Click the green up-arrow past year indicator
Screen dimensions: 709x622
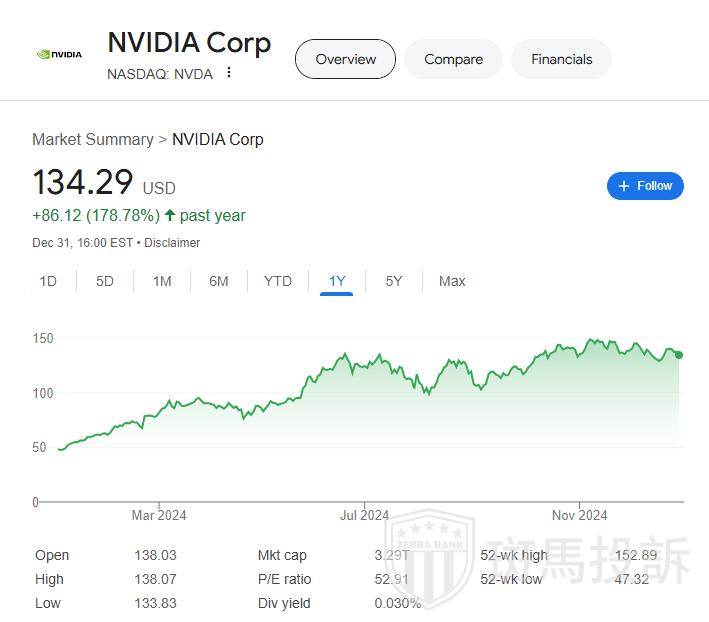[x=169, y=215]
